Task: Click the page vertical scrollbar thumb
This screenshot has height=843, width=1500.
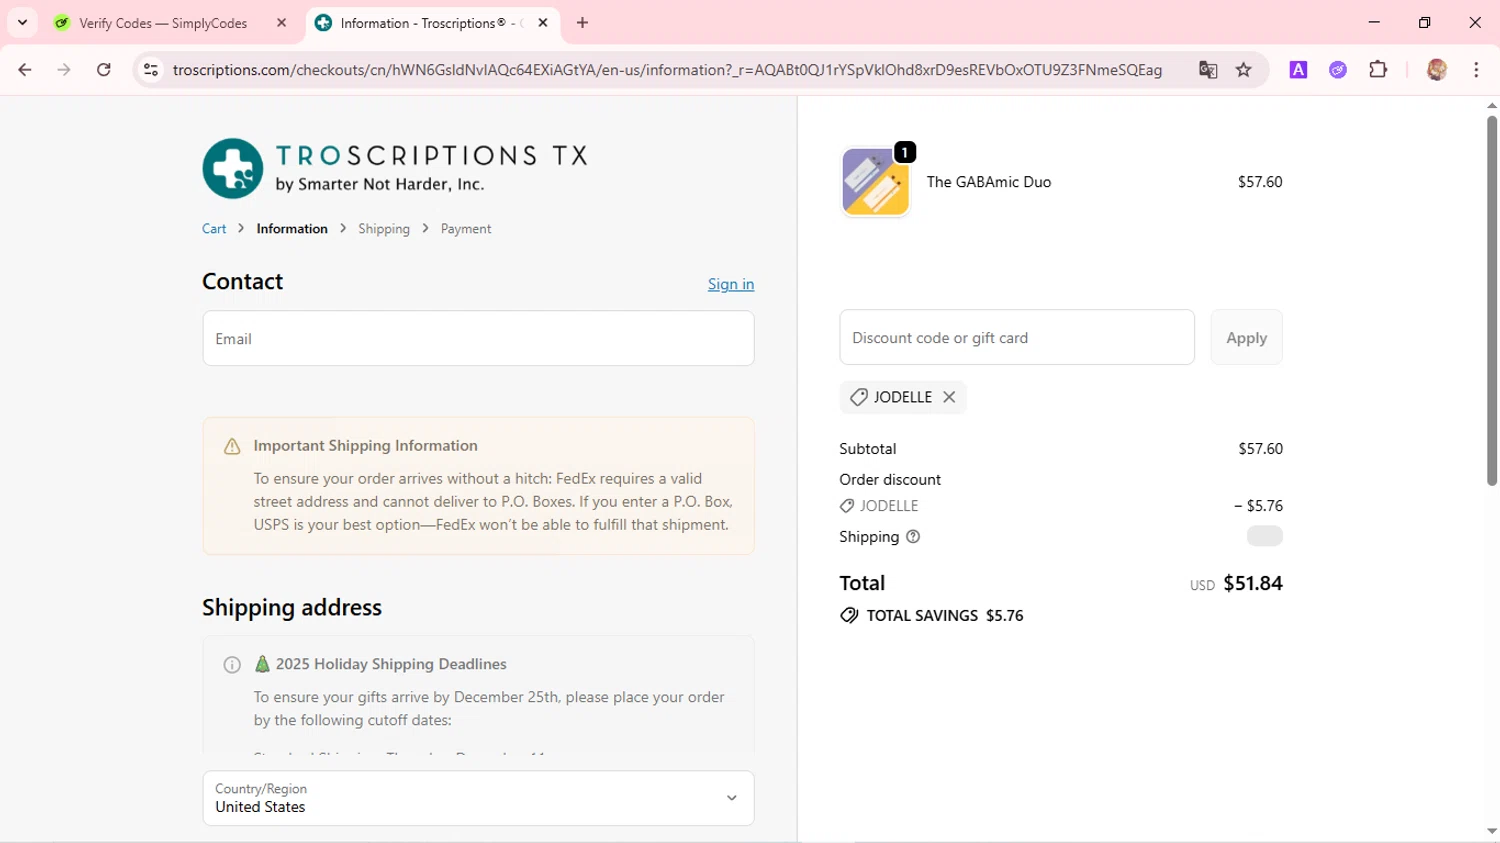Action: pos(1491,300)
